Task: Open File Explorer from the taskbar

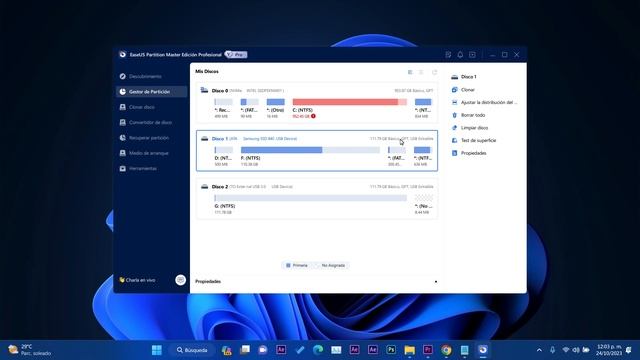Action: pyautogui.click(x=409, y=350)
